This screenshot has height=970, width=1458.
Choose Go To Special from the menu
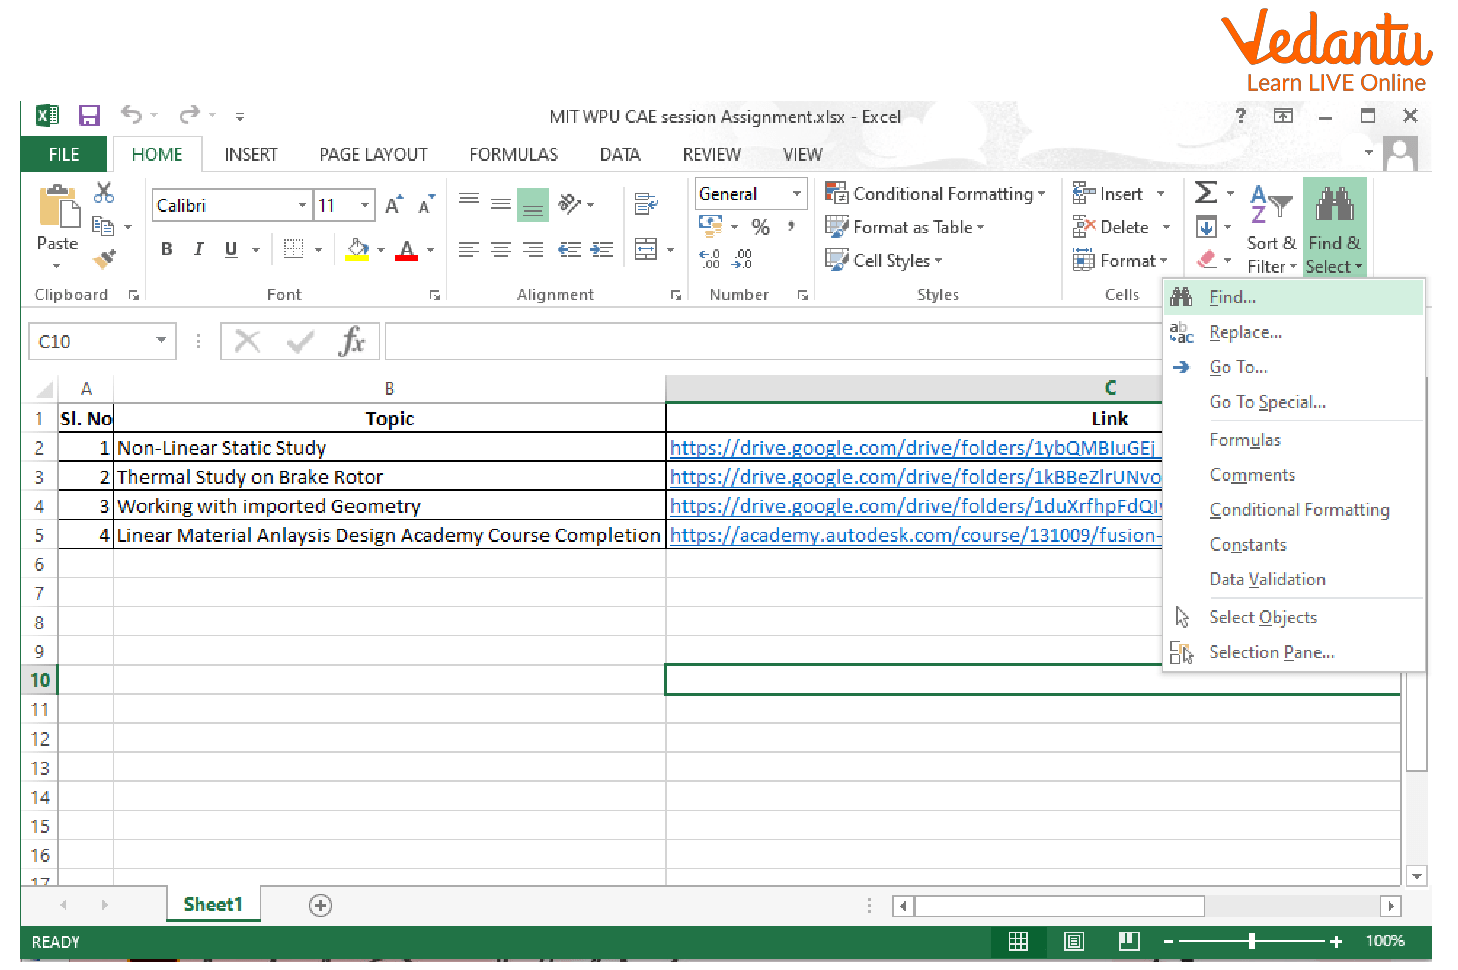(1268, 401)
